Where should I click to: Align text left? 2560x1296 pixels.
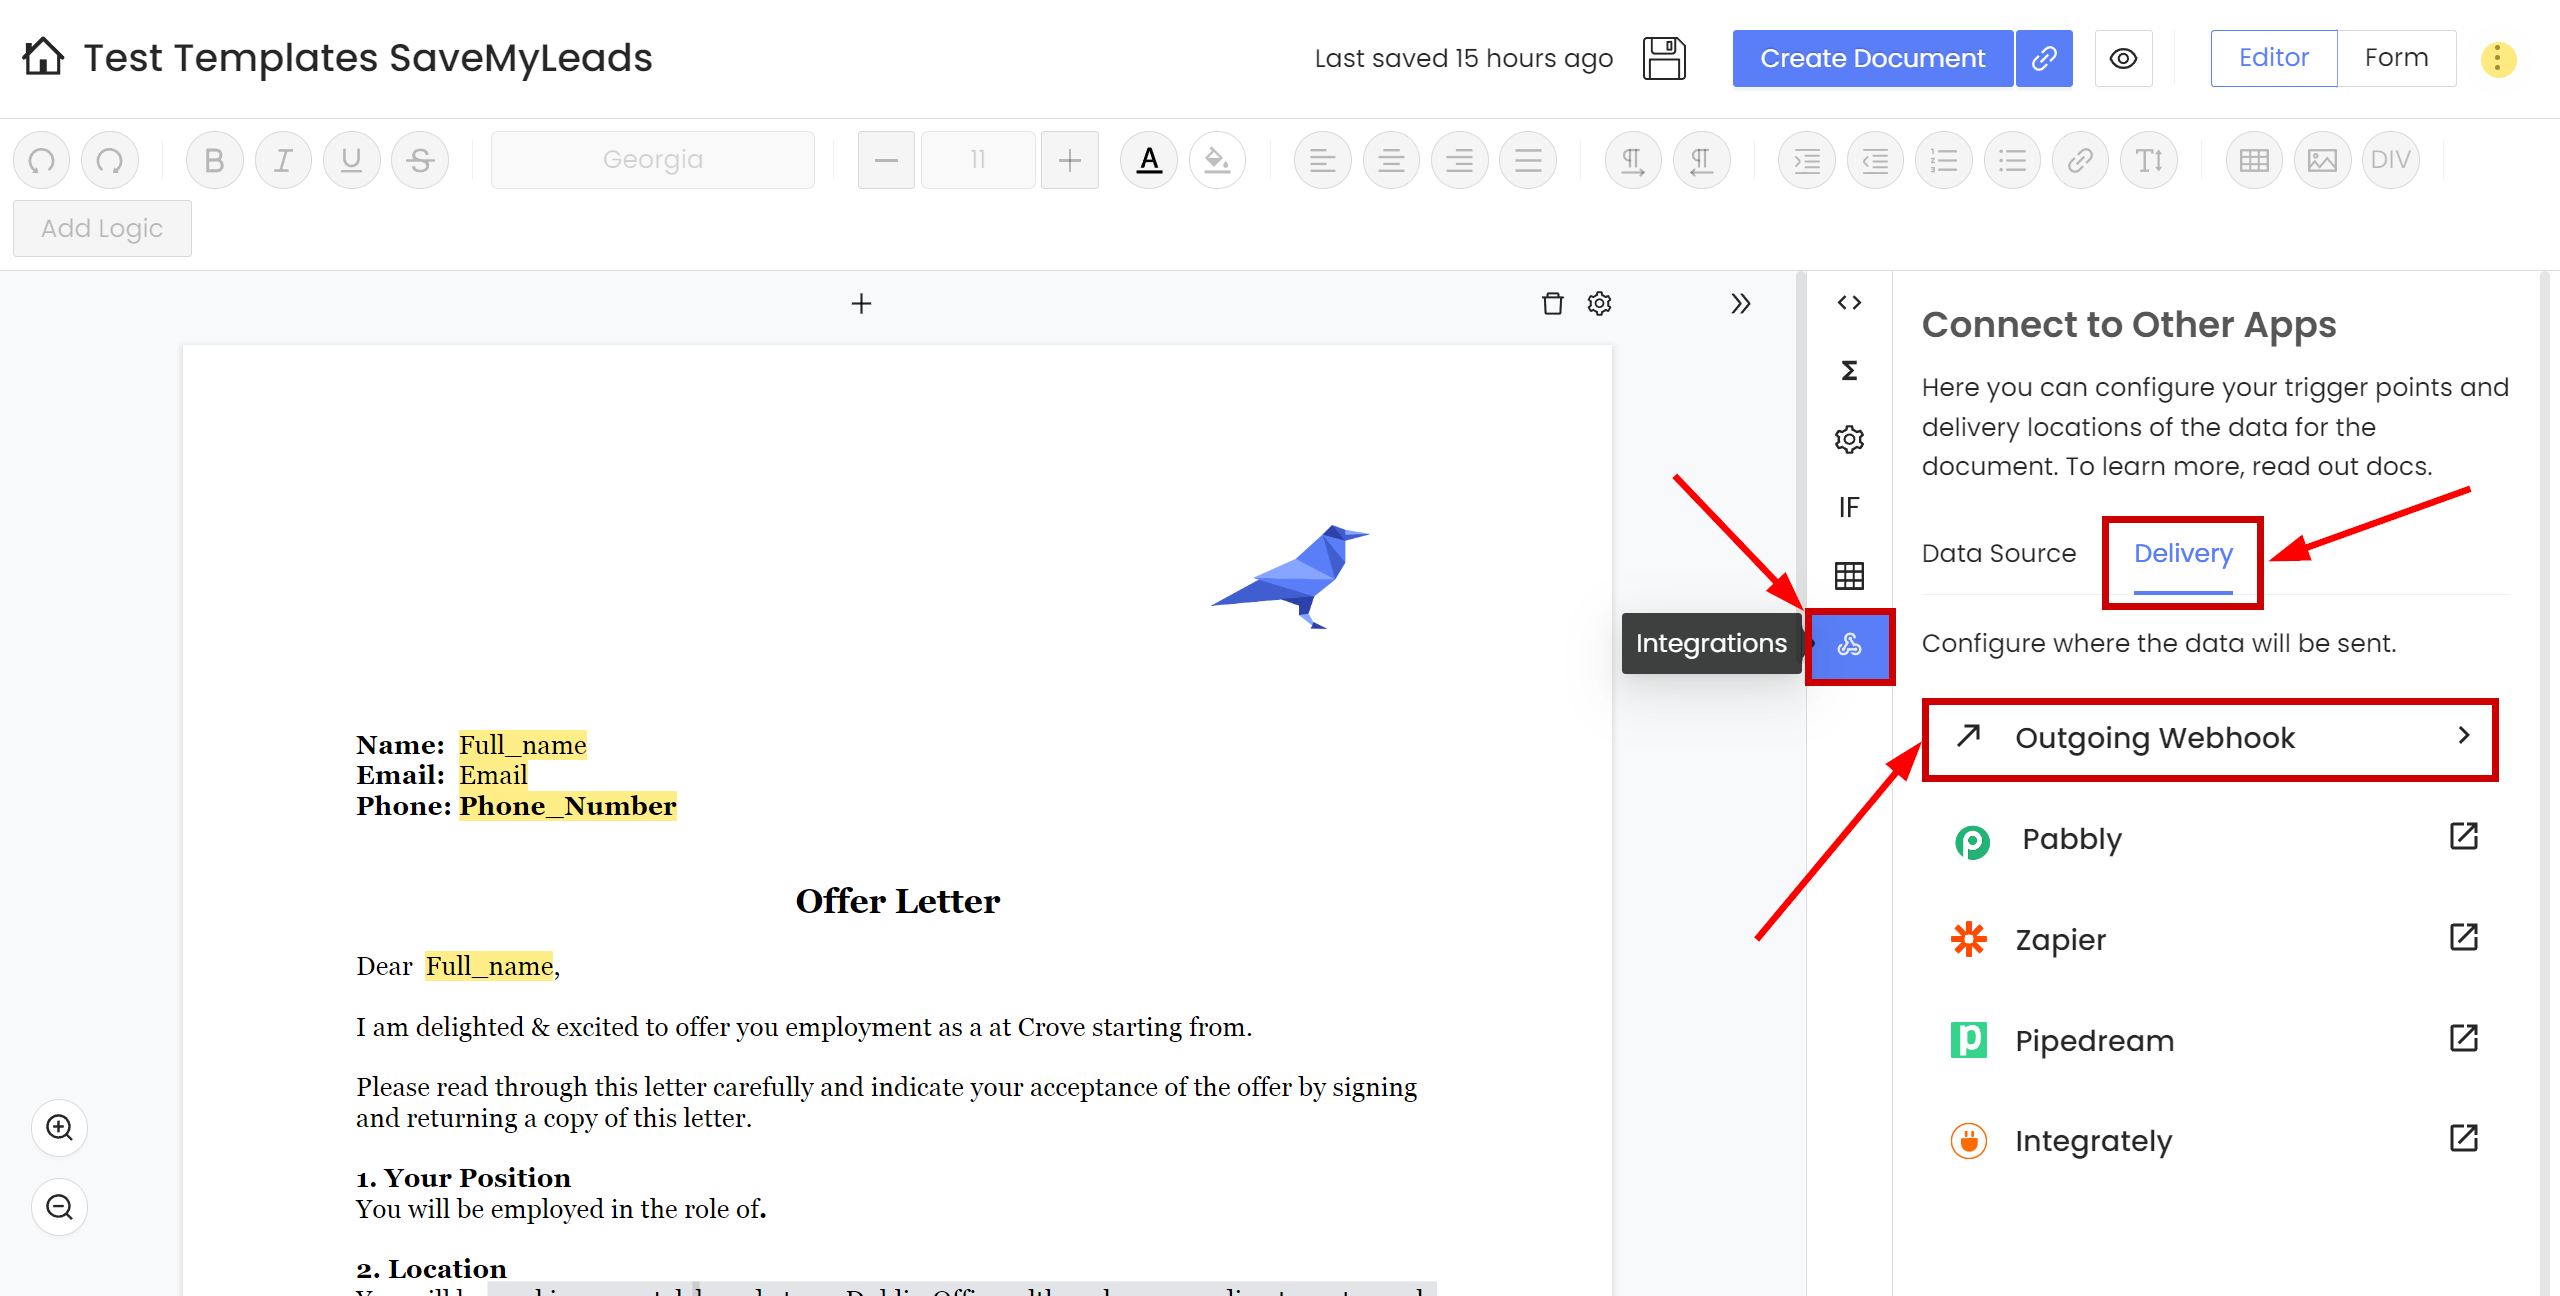pos(1323,160)
